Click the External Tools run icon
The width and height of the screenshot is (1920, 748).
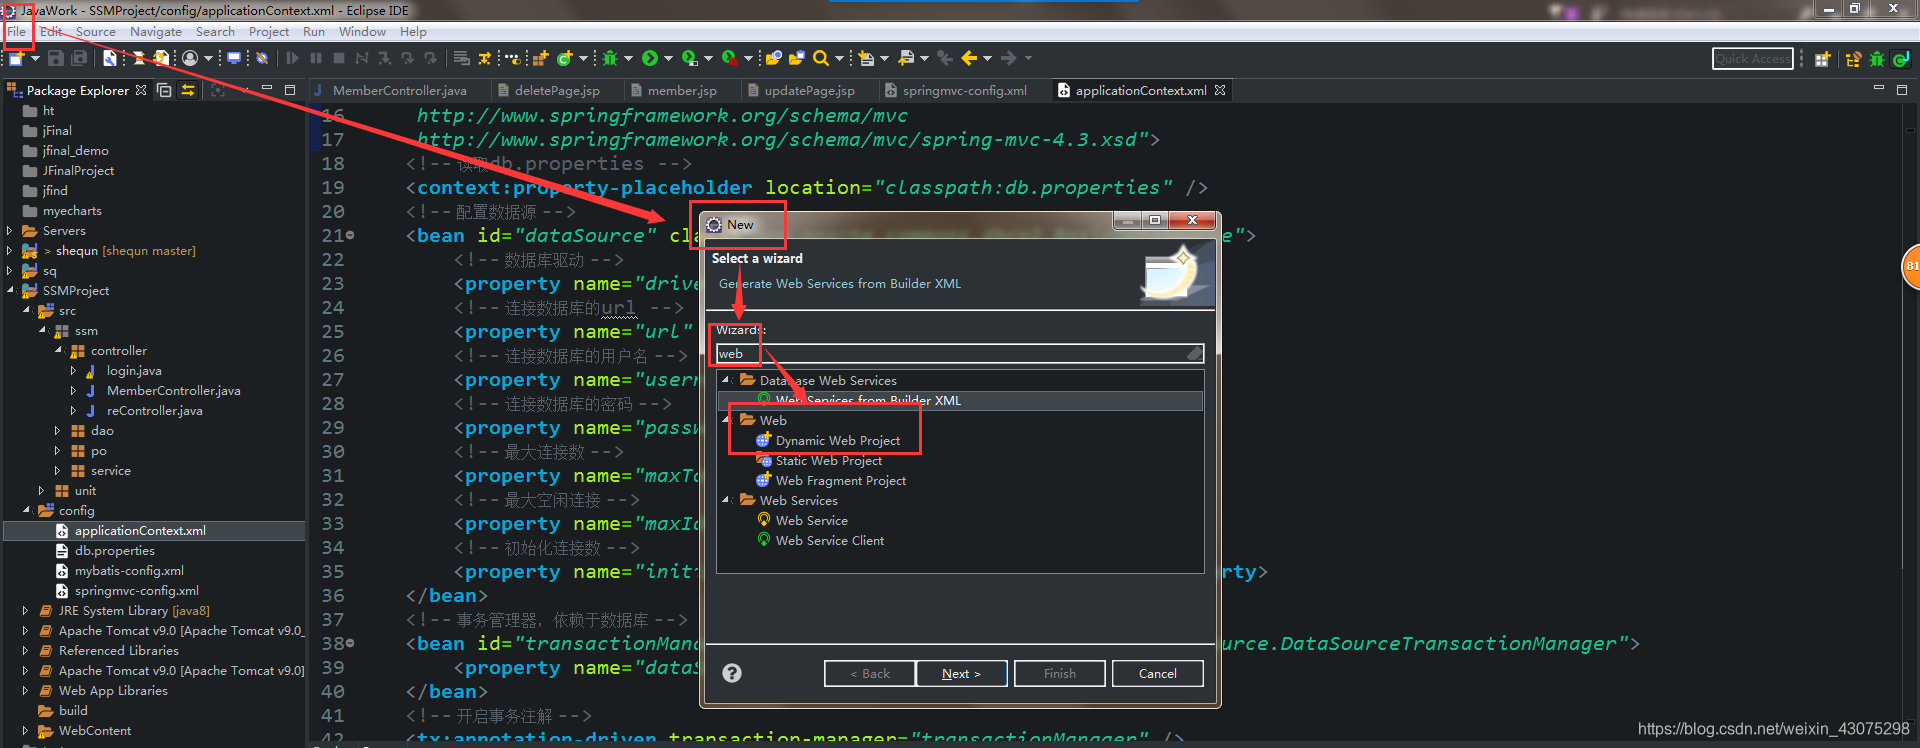[730, 58]
